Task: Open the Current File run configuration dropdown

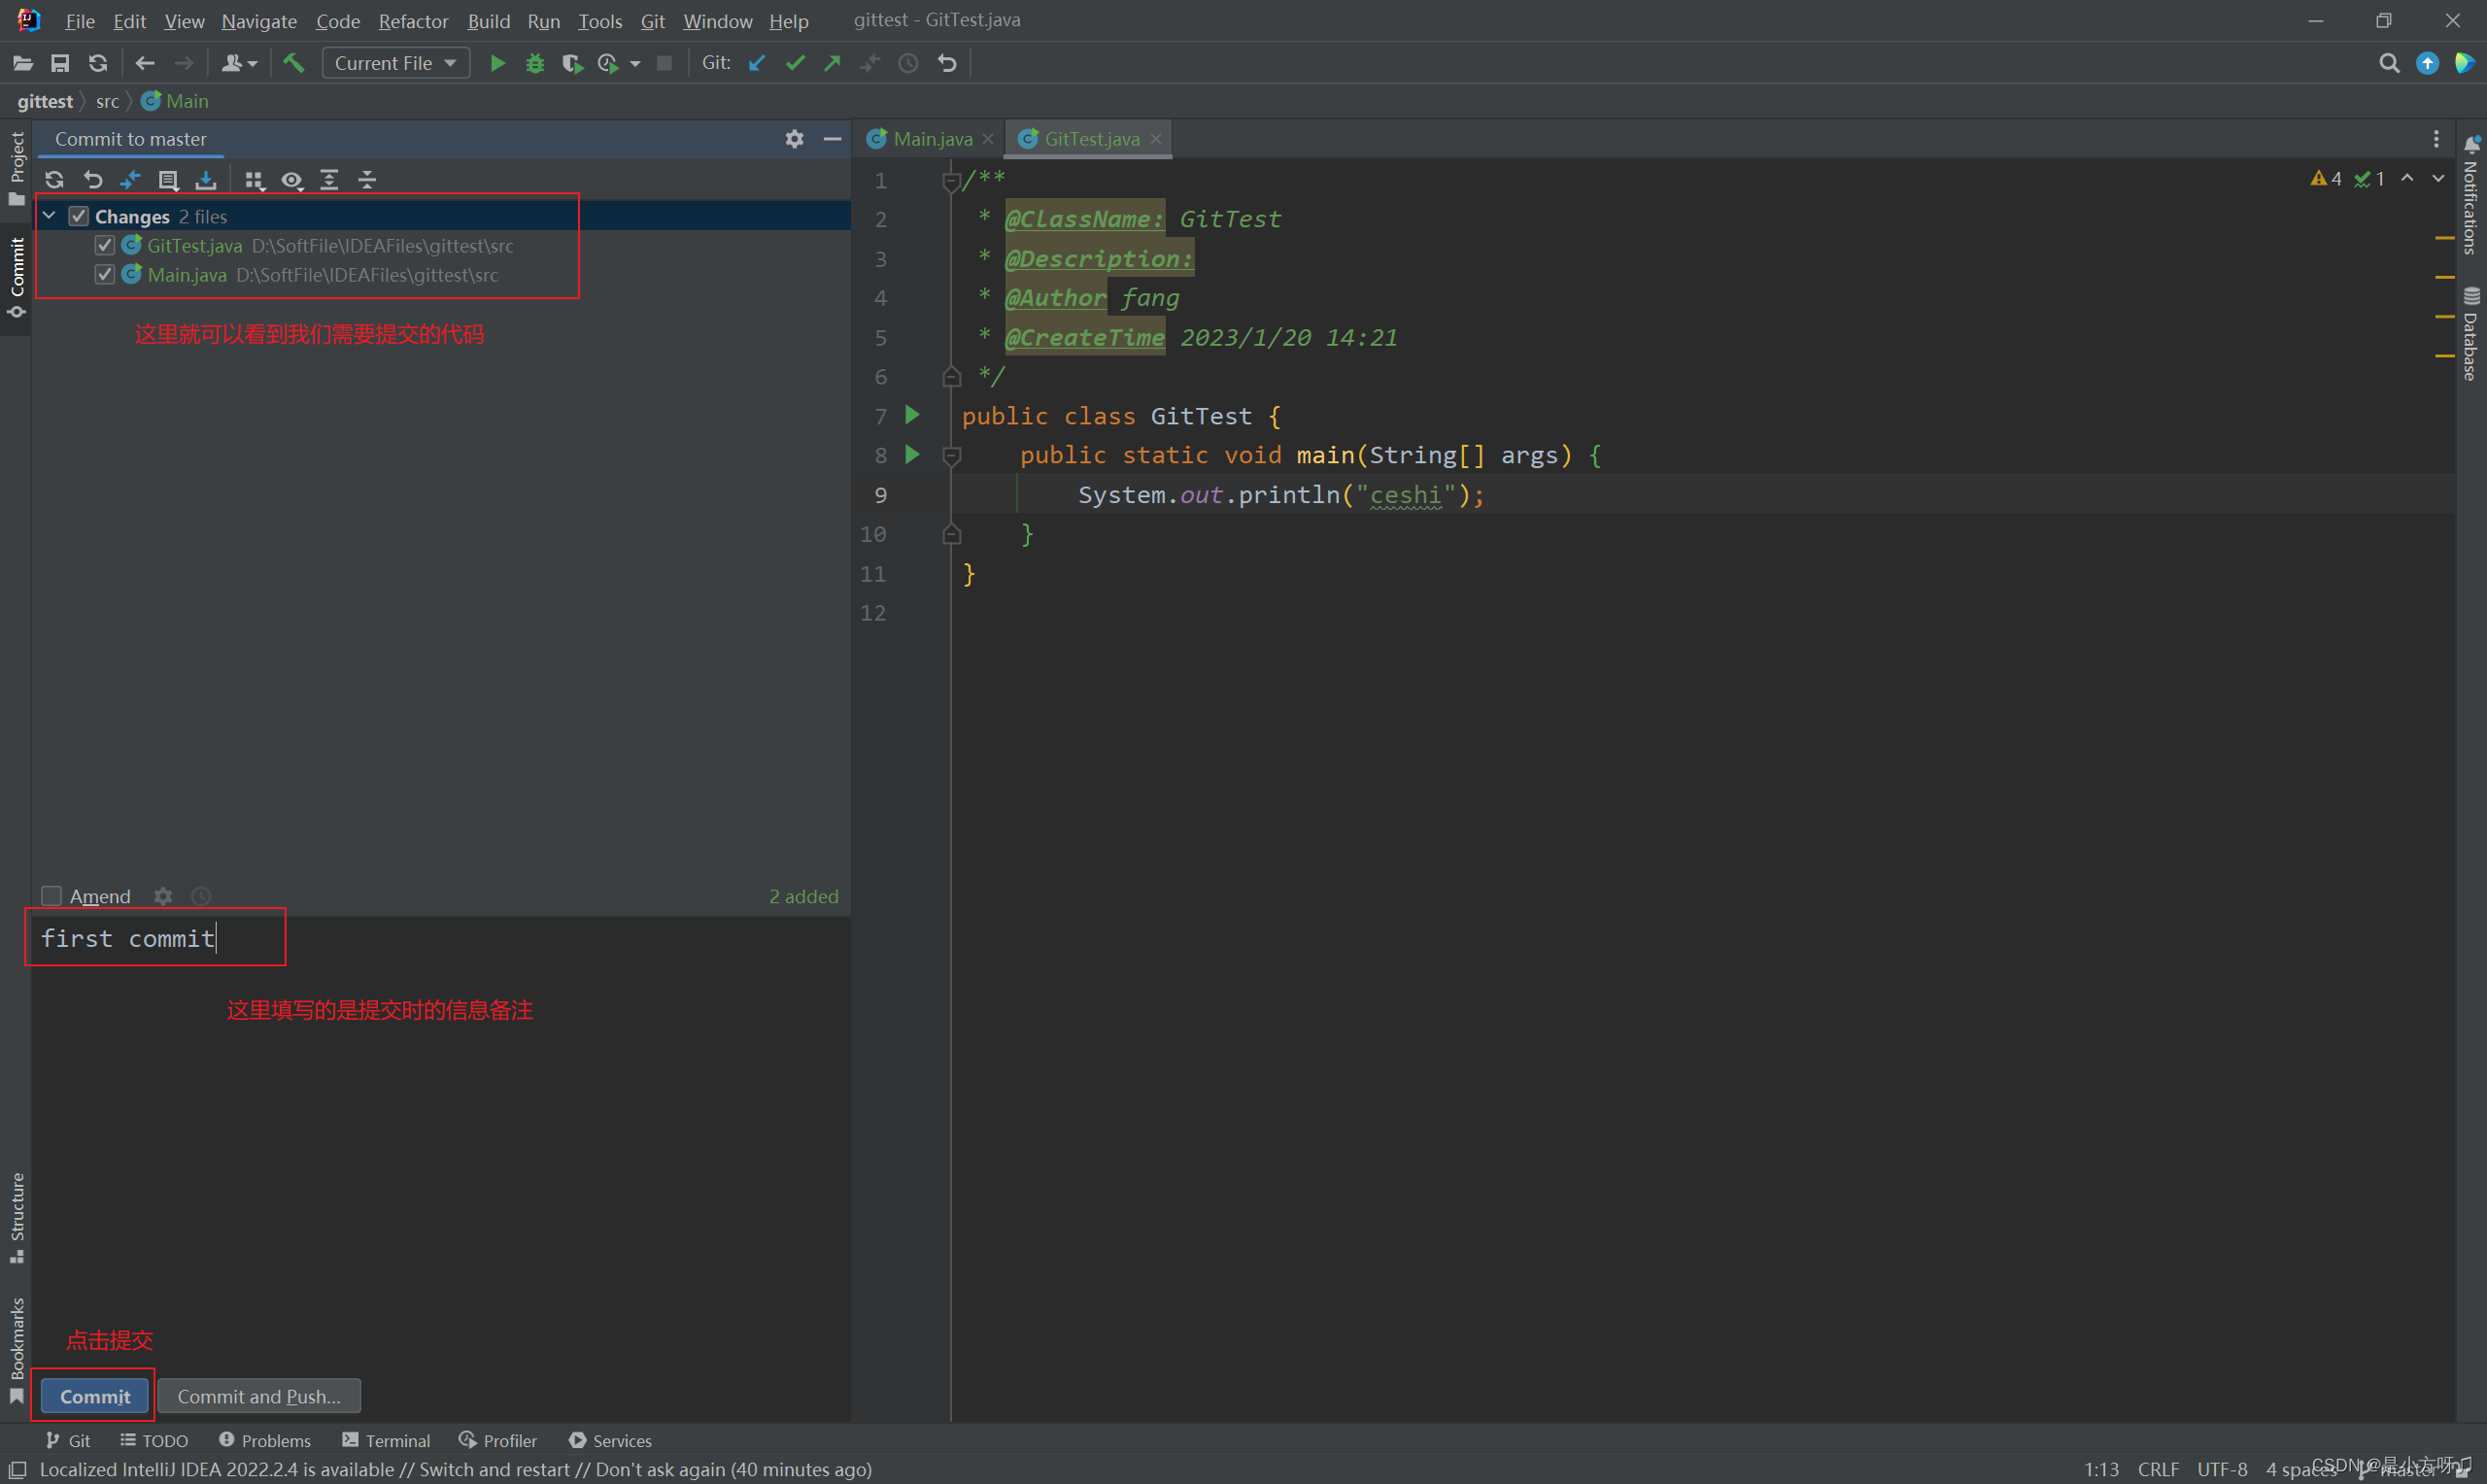Action: [396, 63]
